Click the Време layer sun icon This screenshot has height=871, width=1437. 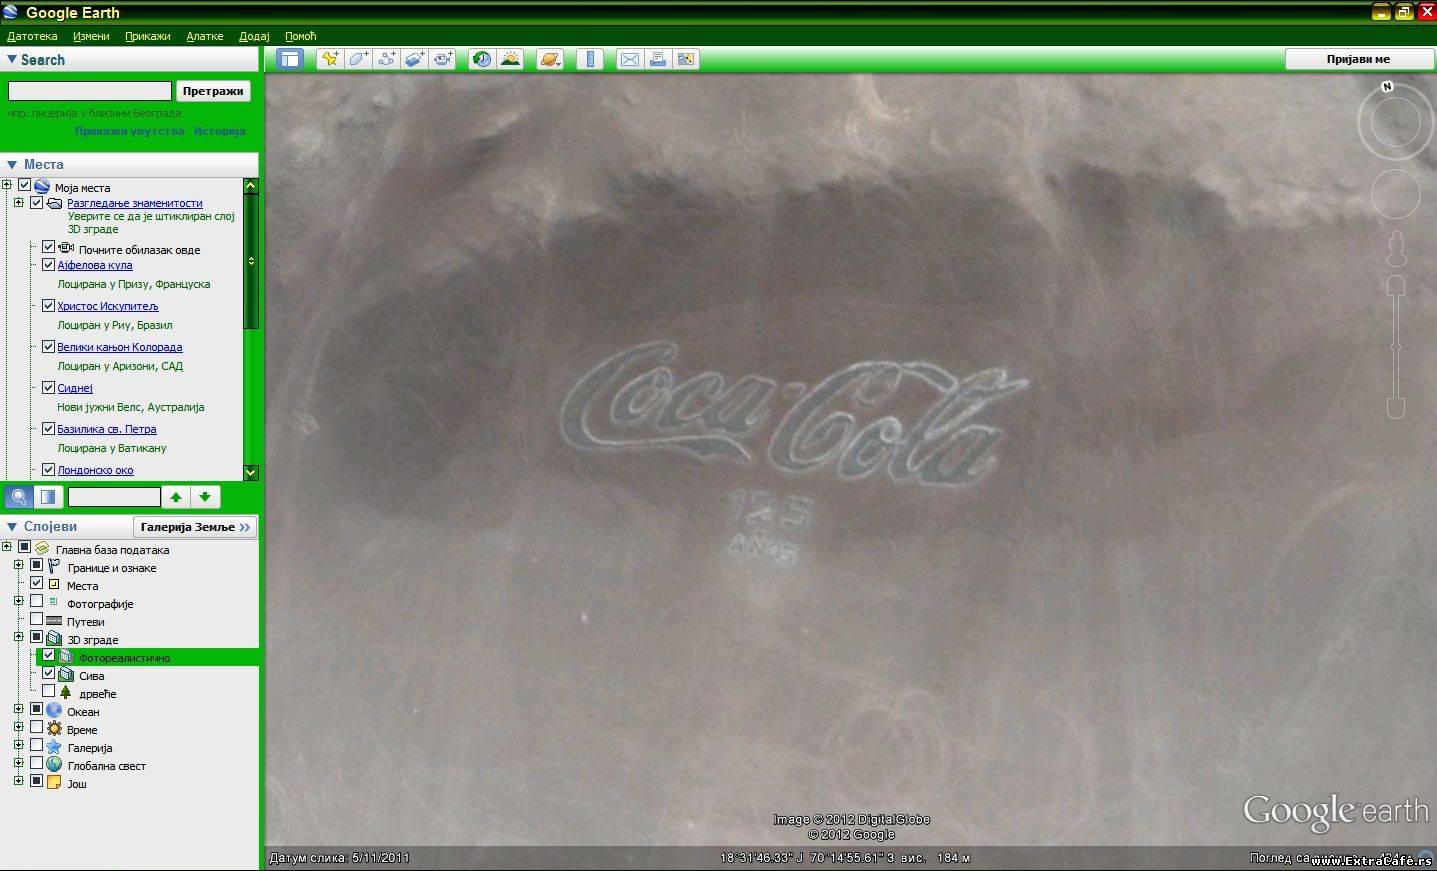(x=54, y=729)
